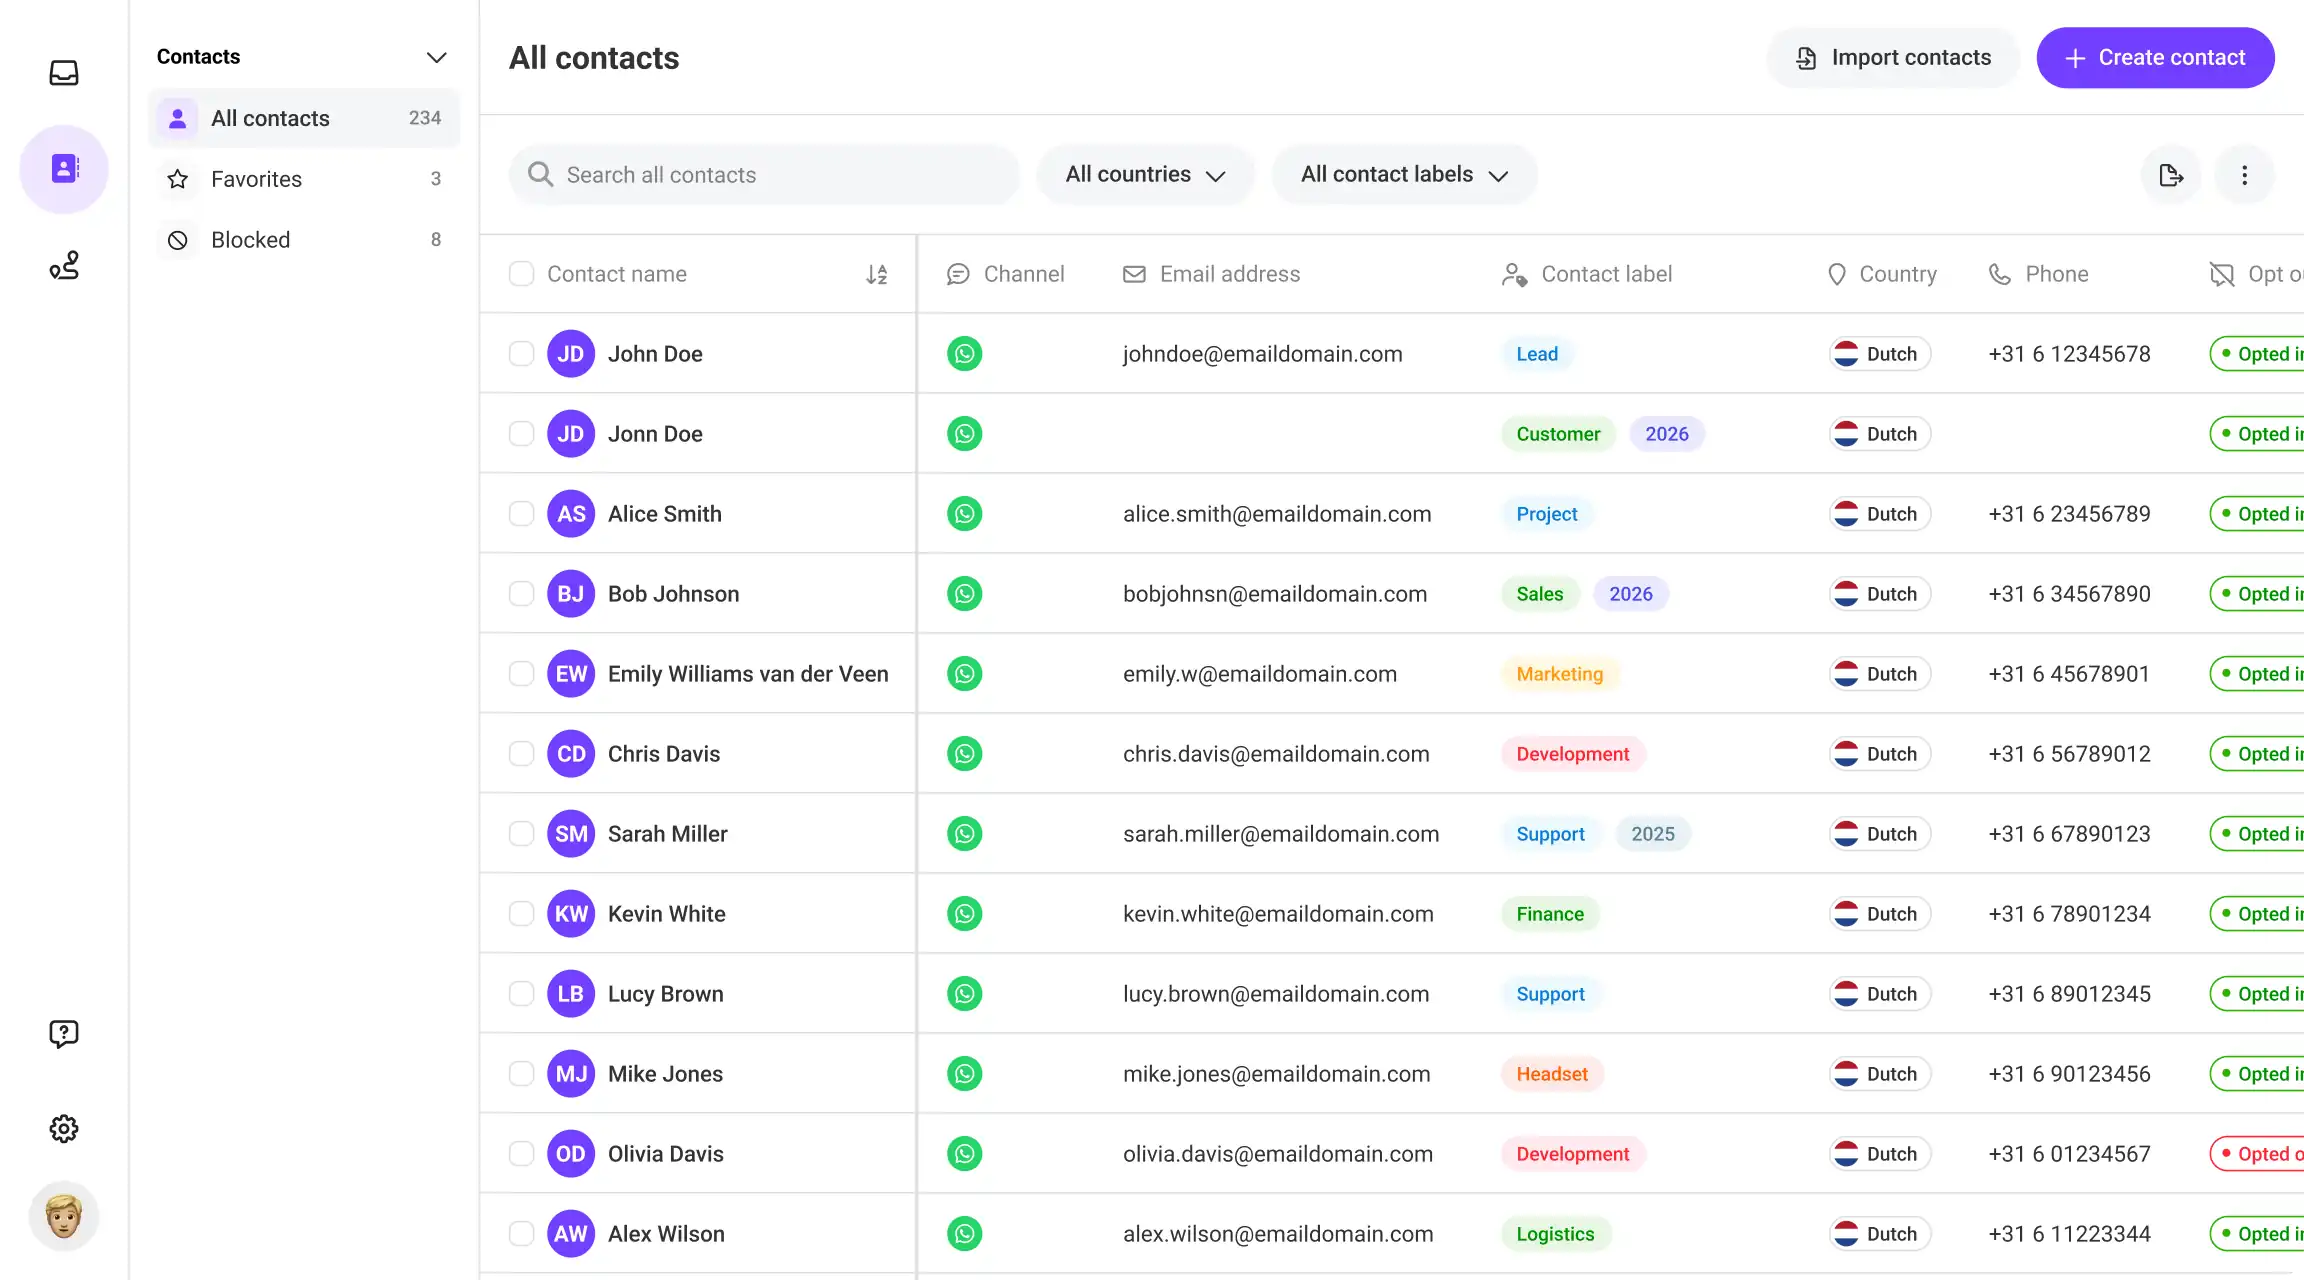
Task: Open the journeys route icon in sidebar
Action: 64,265
